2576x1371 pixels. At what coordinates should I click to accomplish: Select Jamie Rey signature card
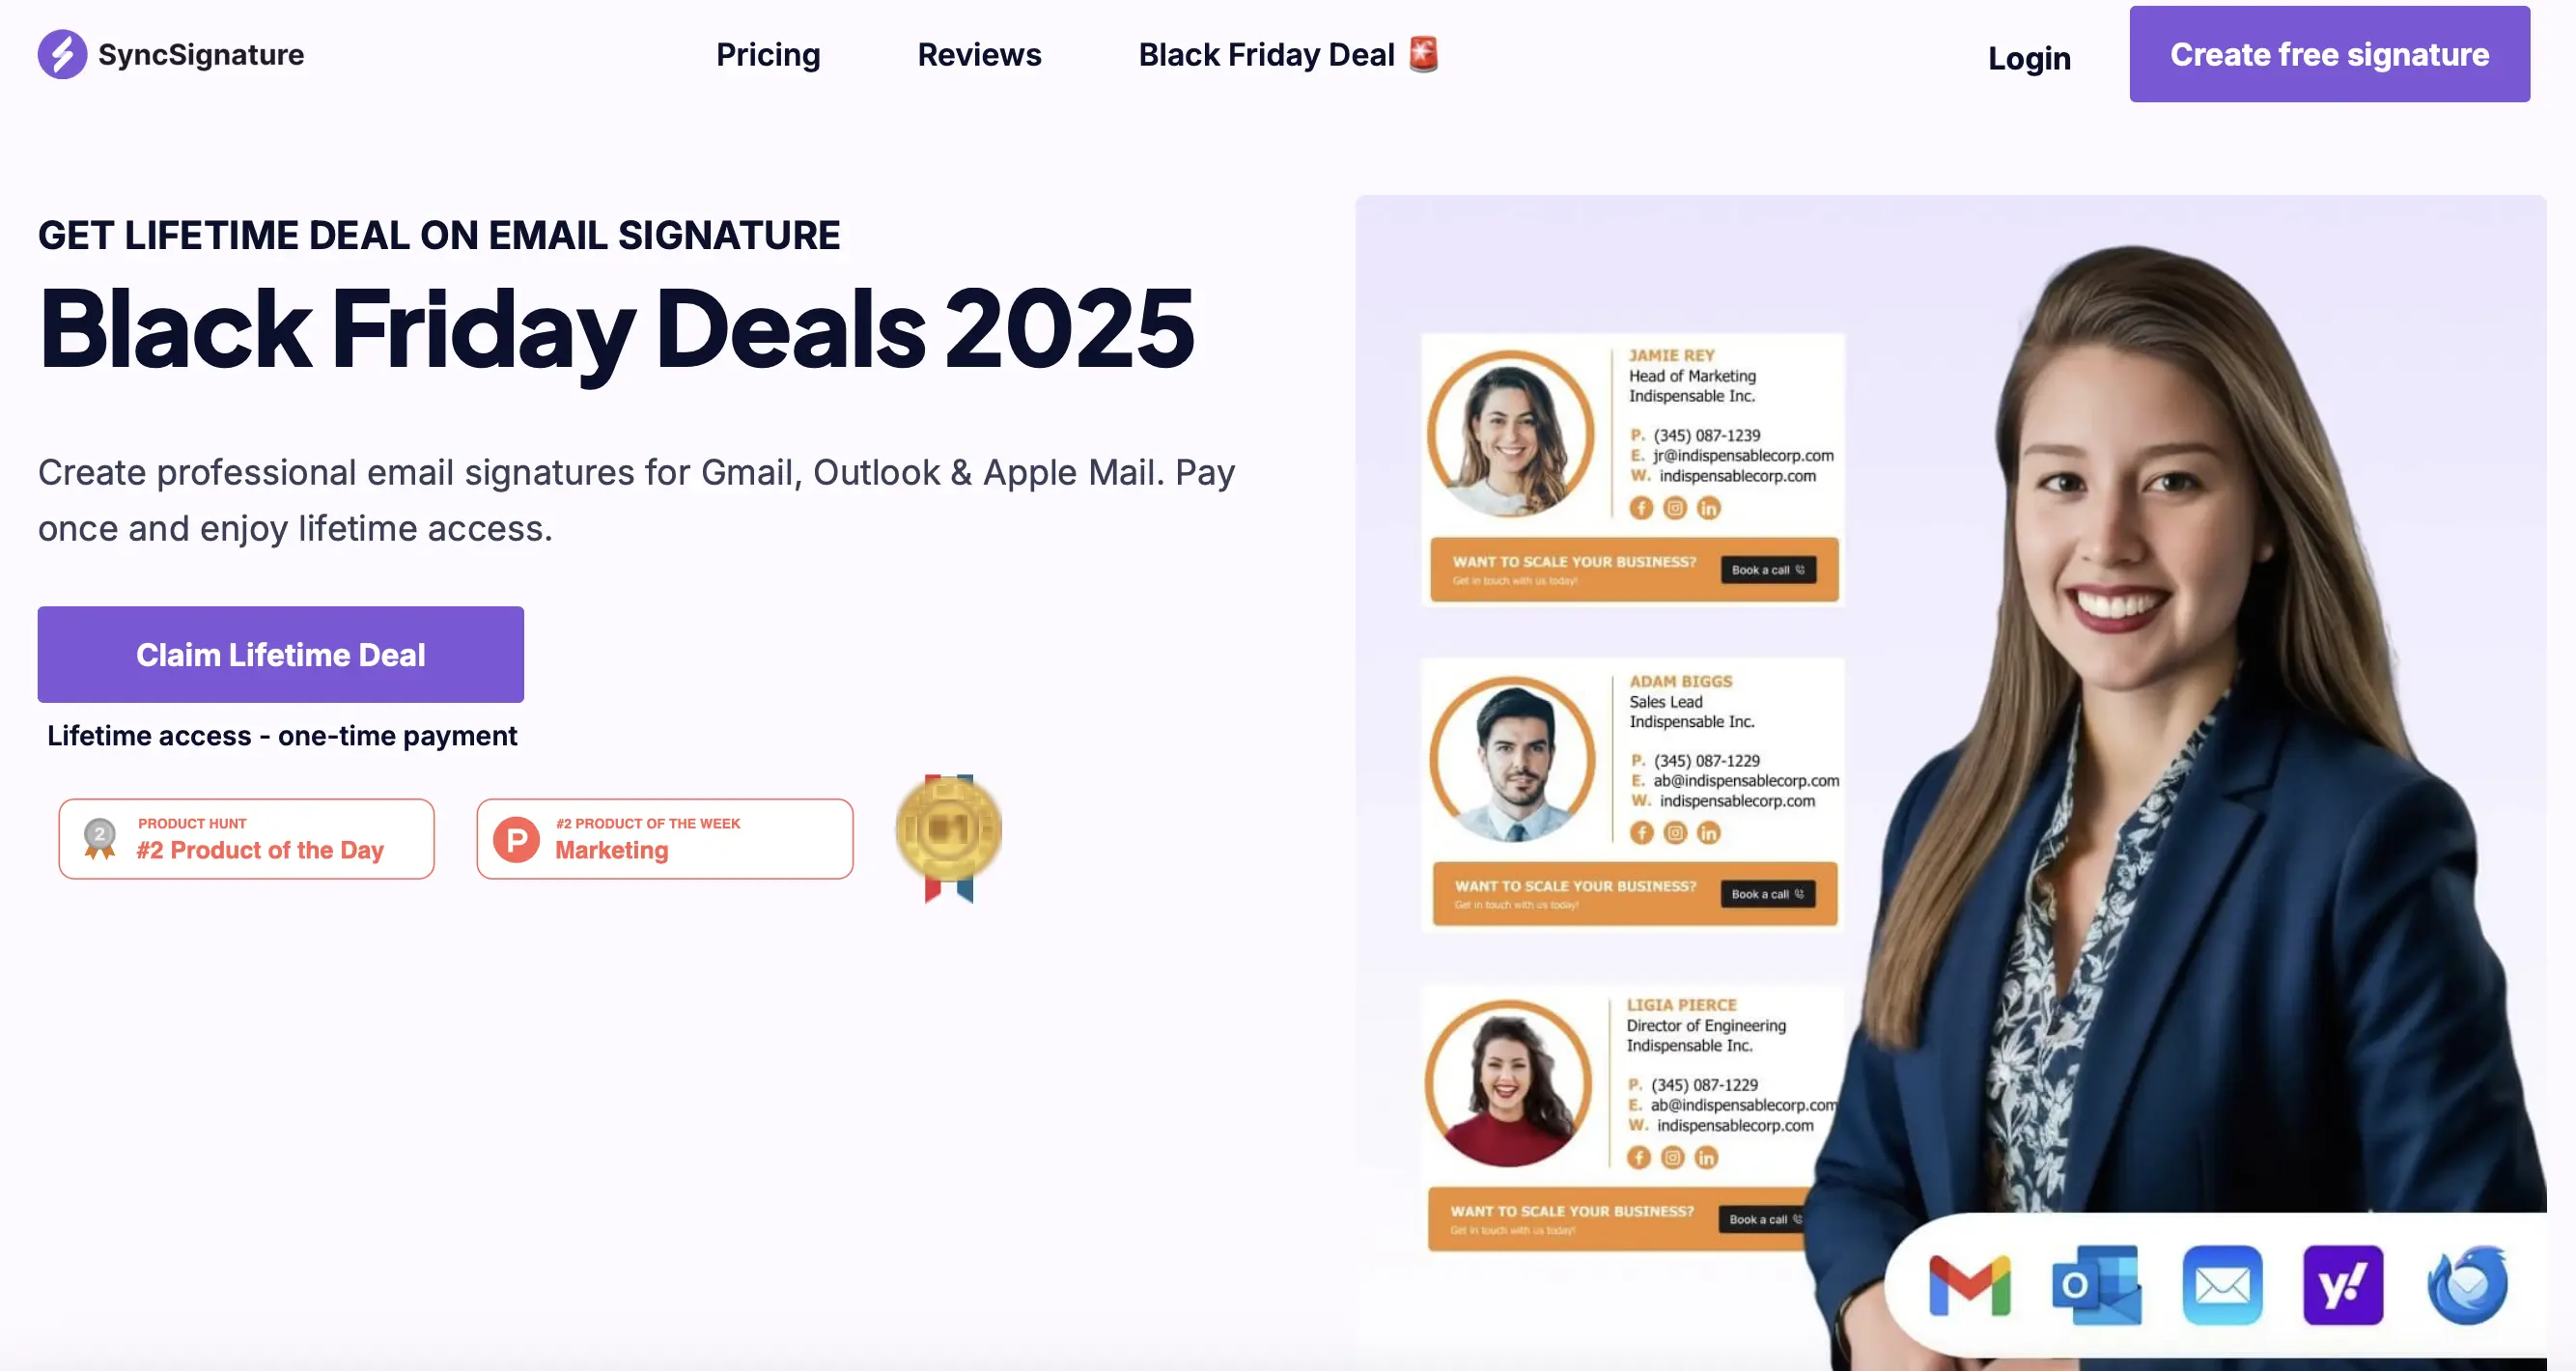[x=1633, y=469]
